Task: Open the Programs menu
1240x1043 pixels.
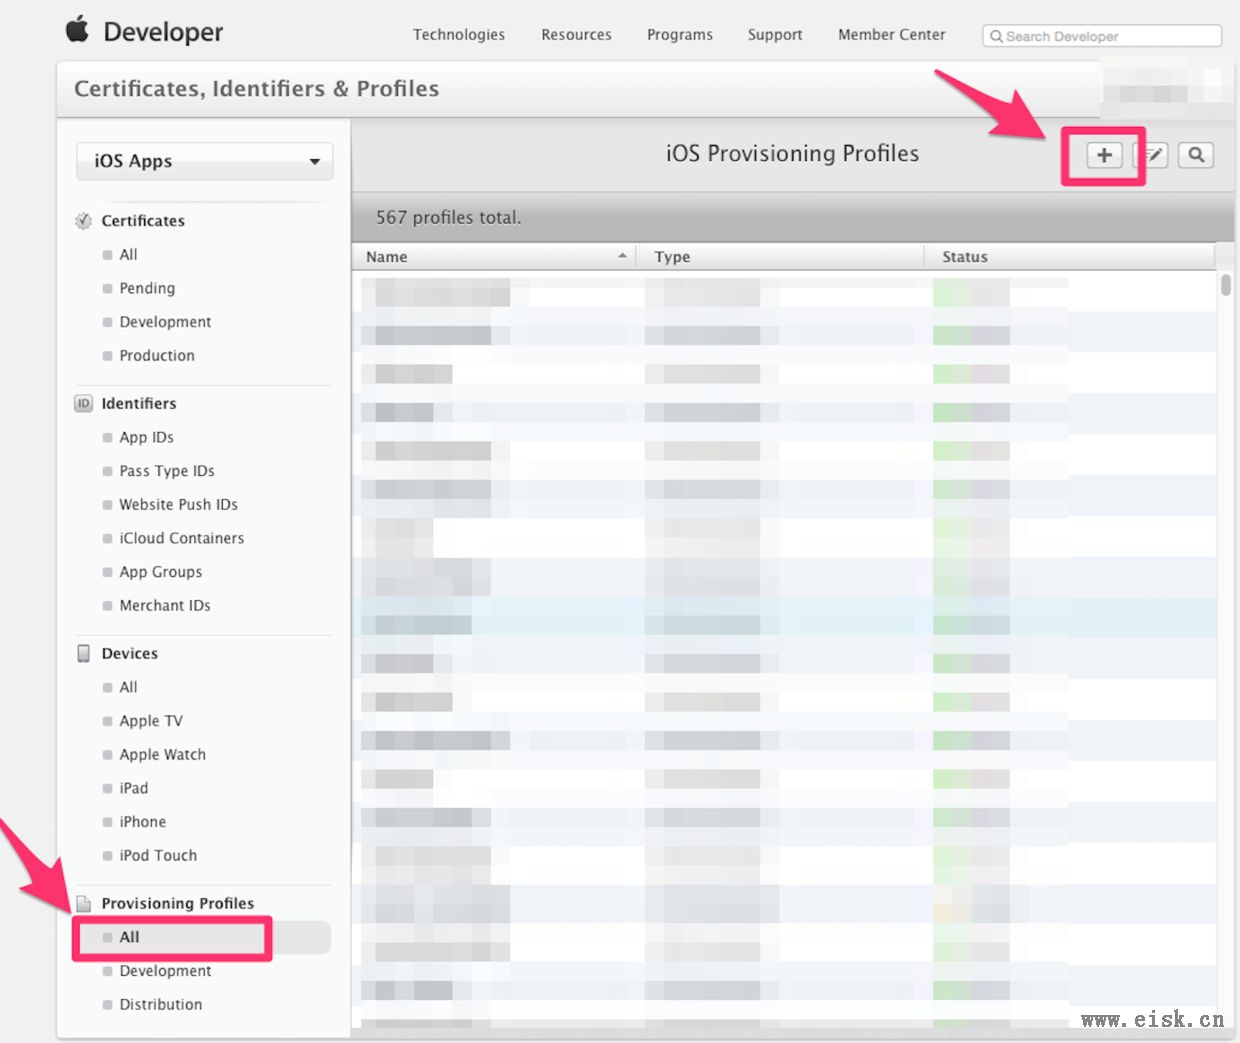Action: click(680, 35)
